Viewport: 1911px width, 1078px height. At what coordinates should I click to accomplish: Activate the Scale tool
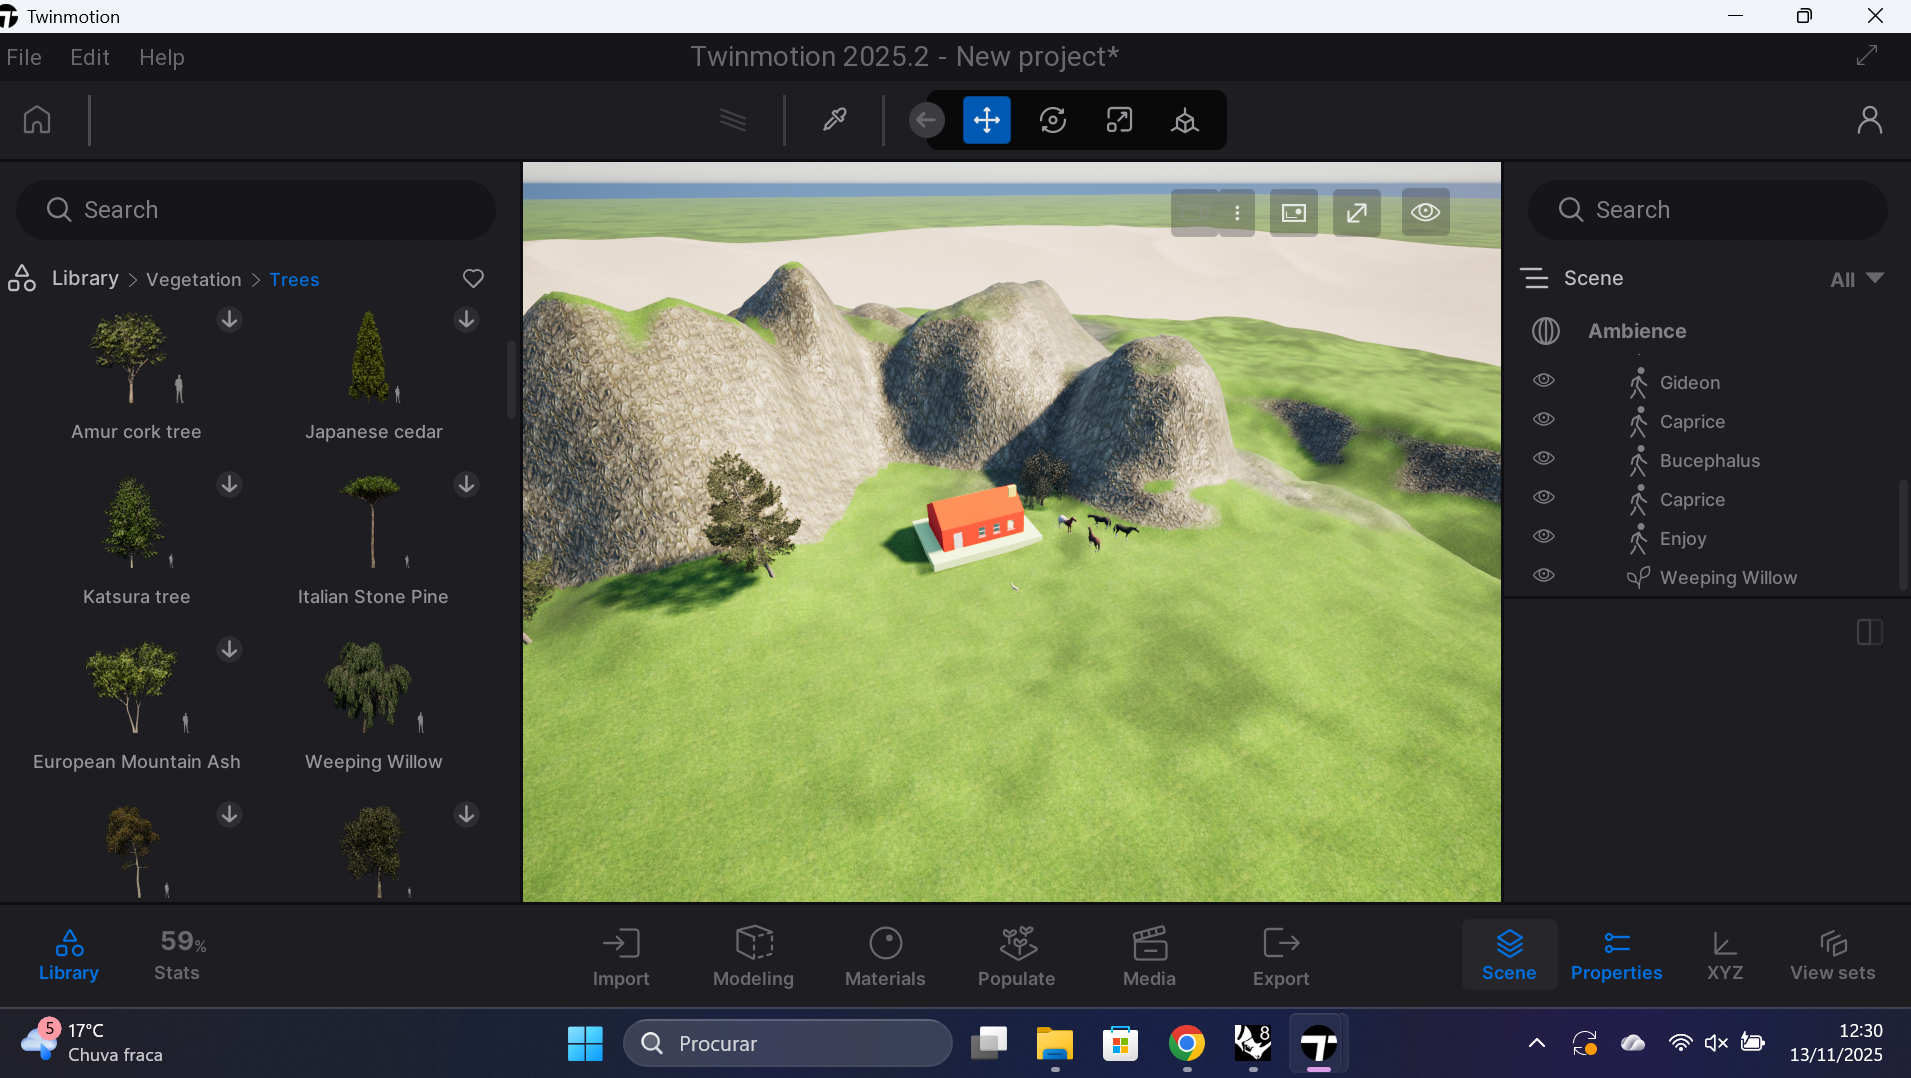[x=1119, y=120]
